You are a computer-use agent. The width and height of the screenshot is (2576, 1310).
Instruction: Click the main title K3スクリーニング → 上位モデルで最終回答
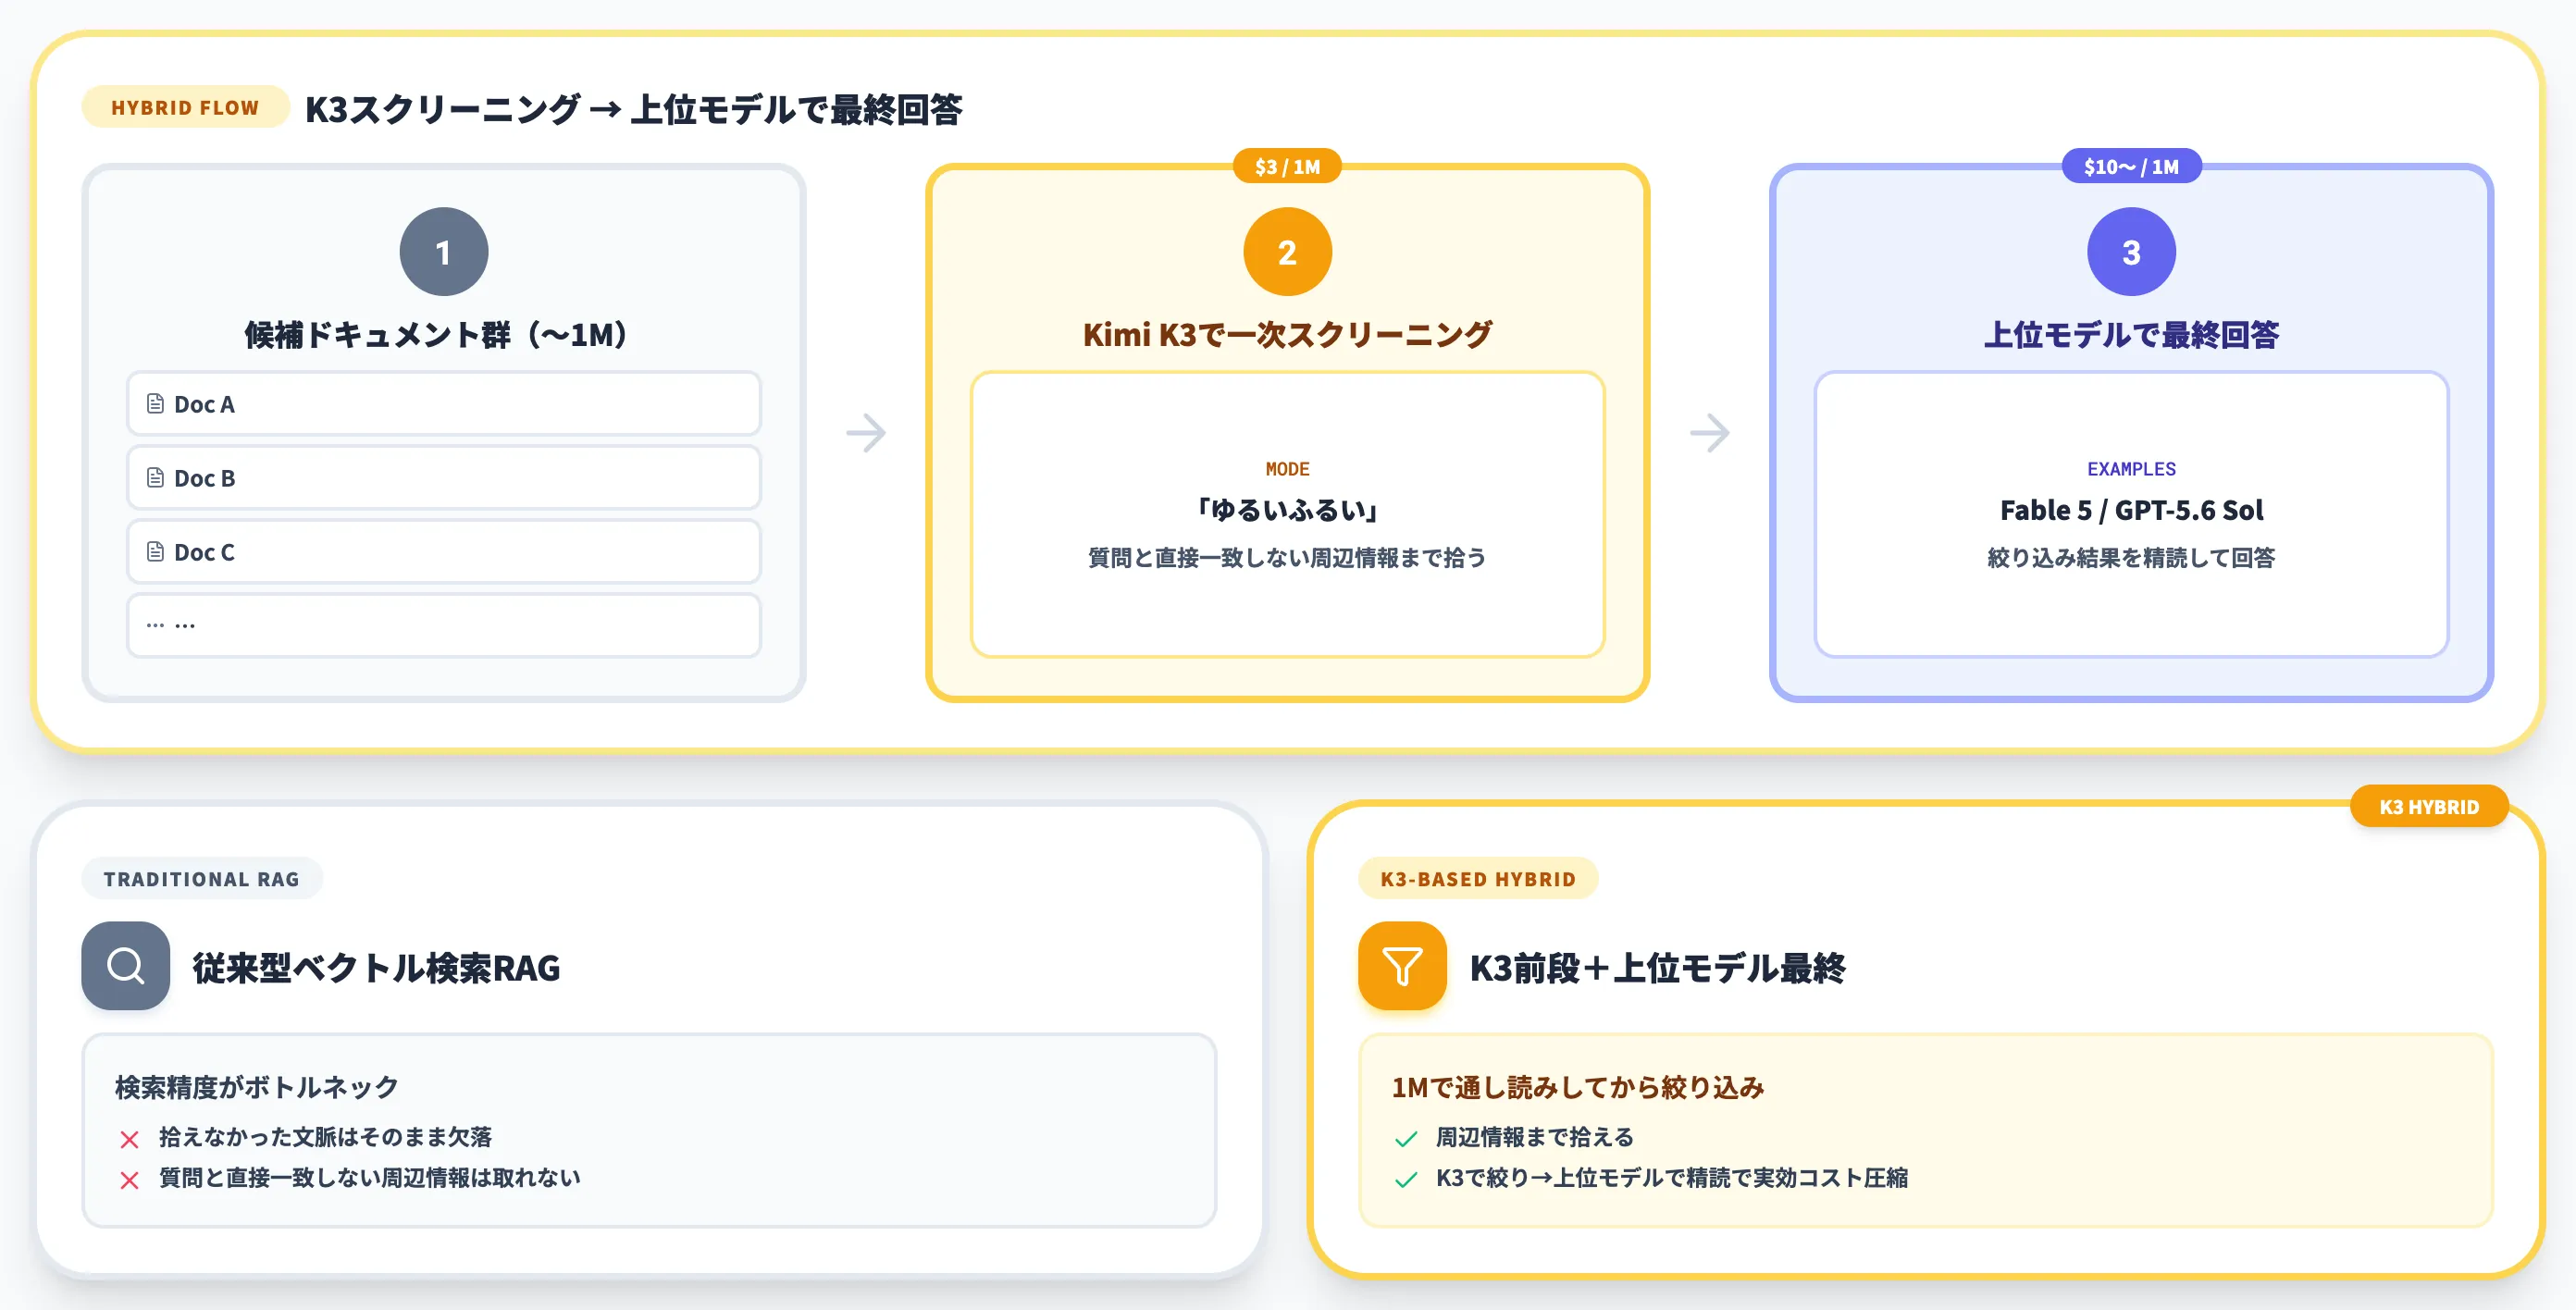(633, 108)
